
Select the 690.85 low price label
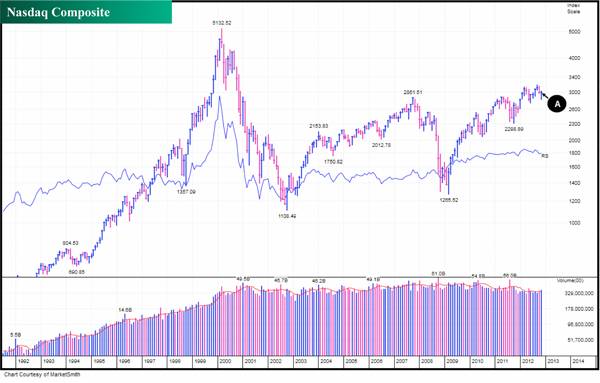point(77,272)
